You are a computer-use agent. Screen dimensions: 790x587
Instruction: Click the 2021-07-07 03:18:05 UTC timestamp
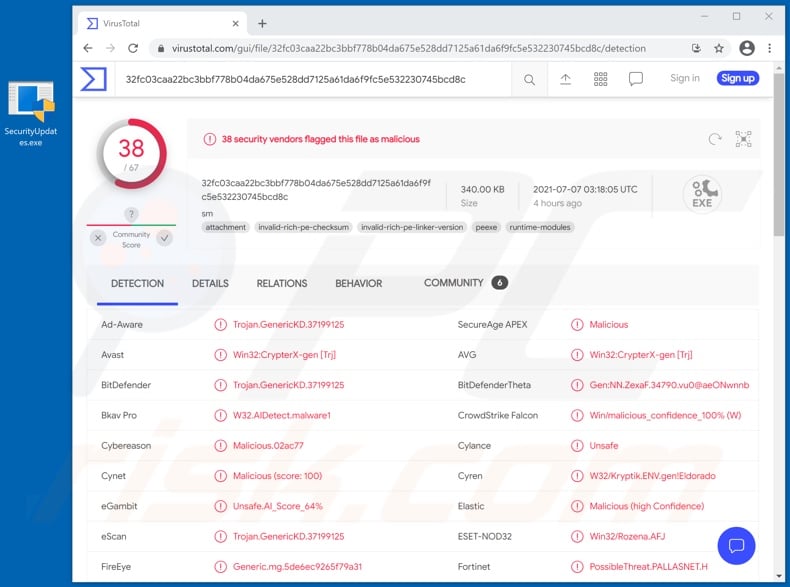585,189
